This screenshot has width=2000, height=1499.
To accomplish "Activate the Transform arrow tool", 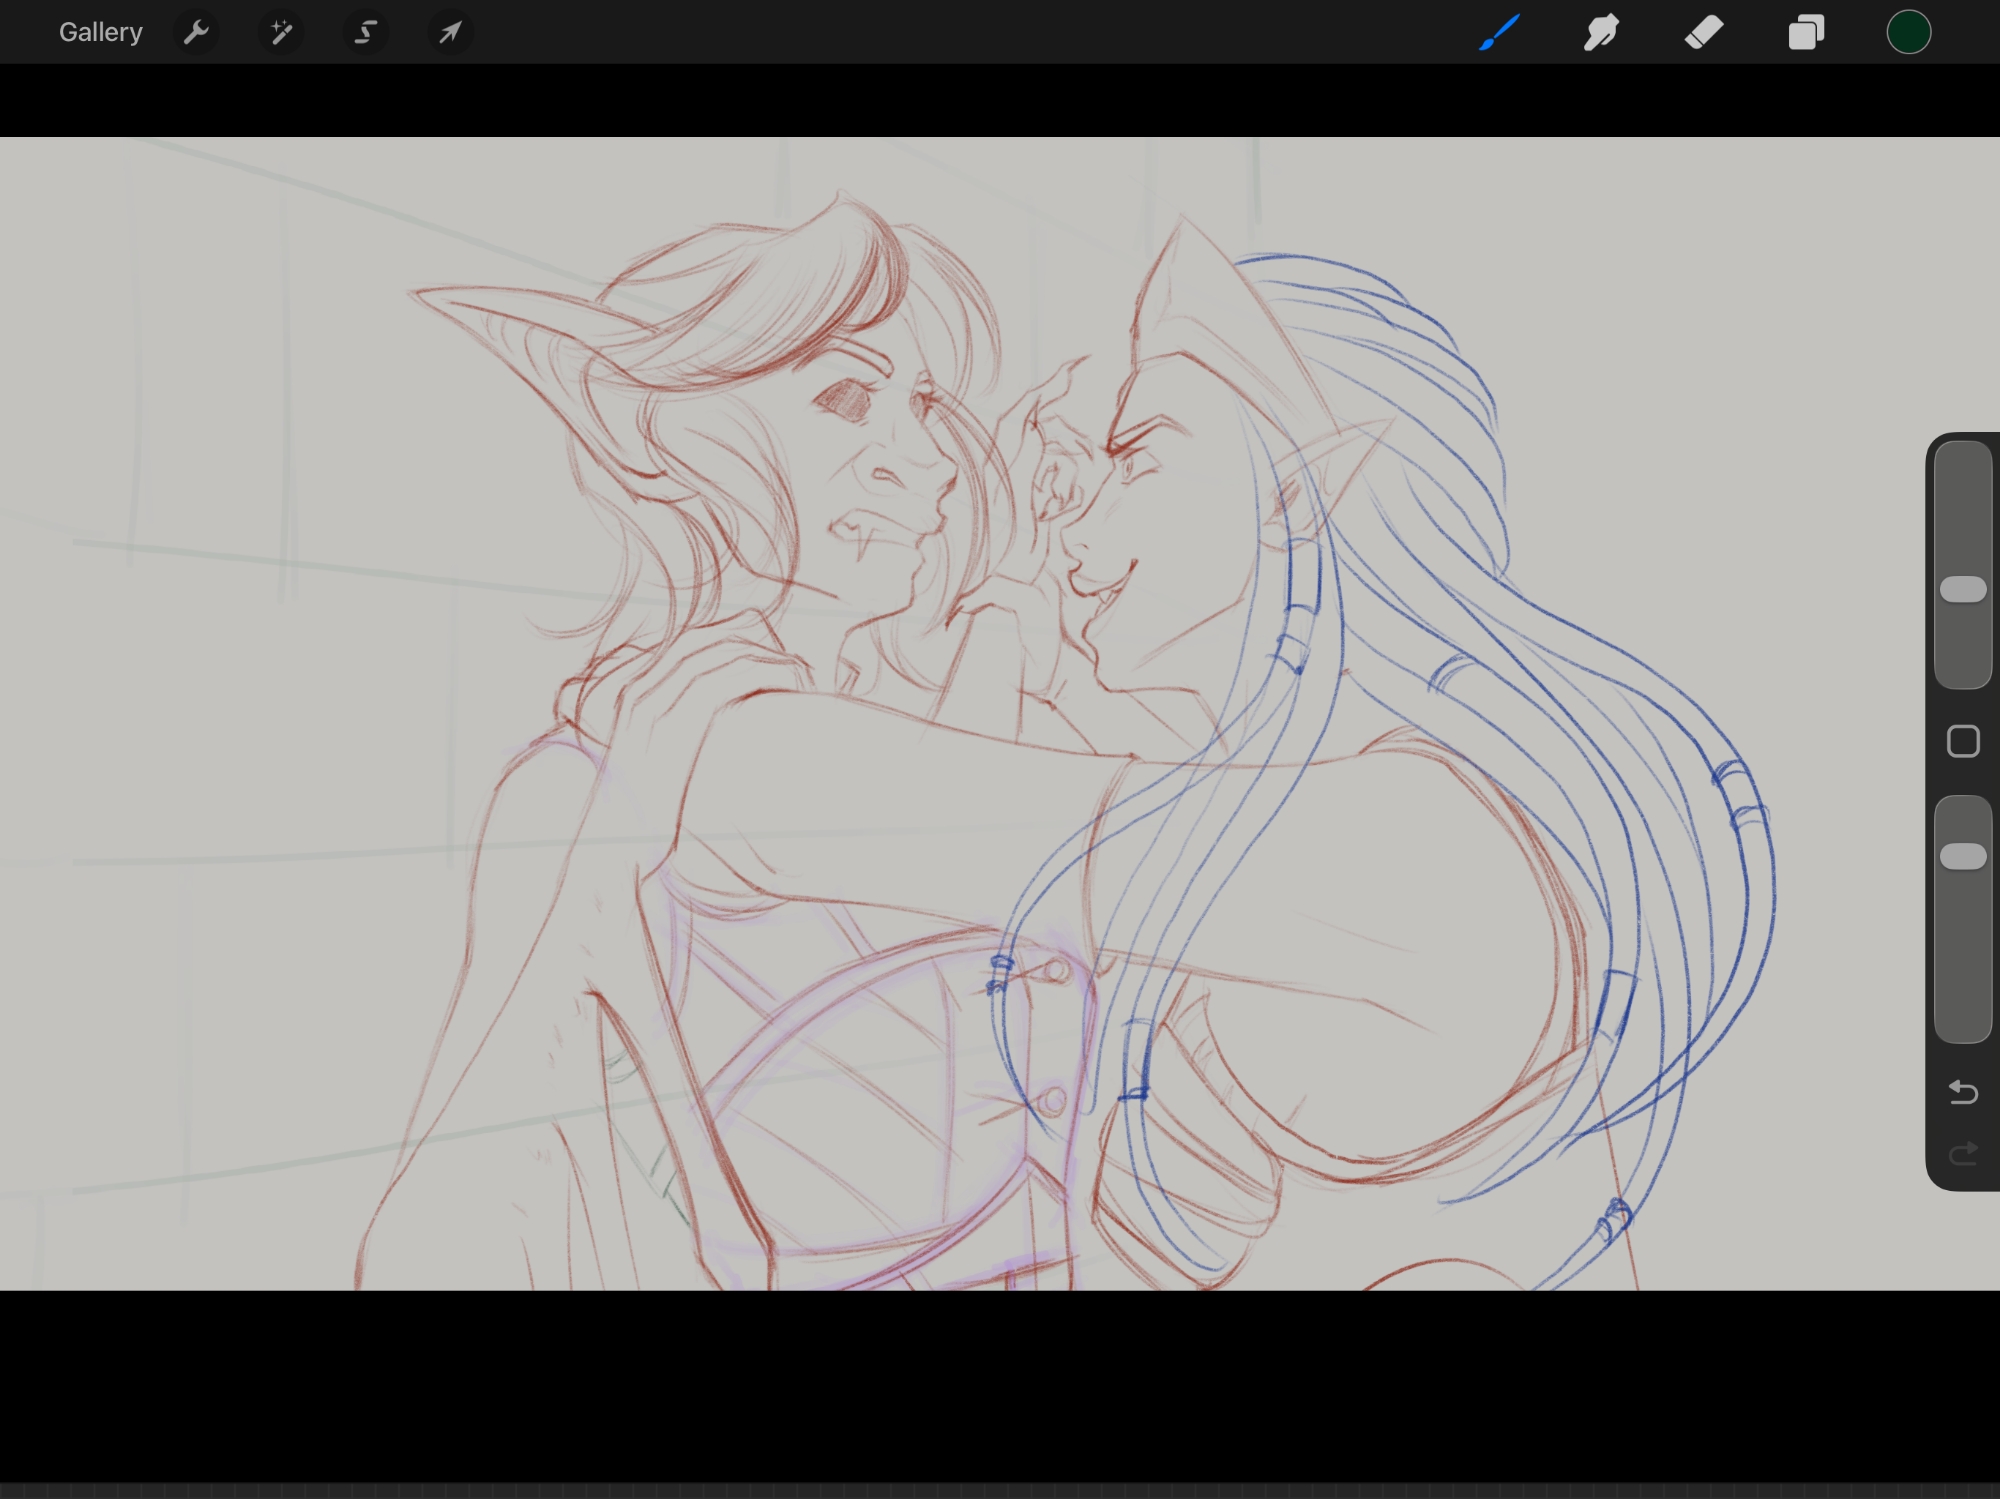I will point(450,32).
